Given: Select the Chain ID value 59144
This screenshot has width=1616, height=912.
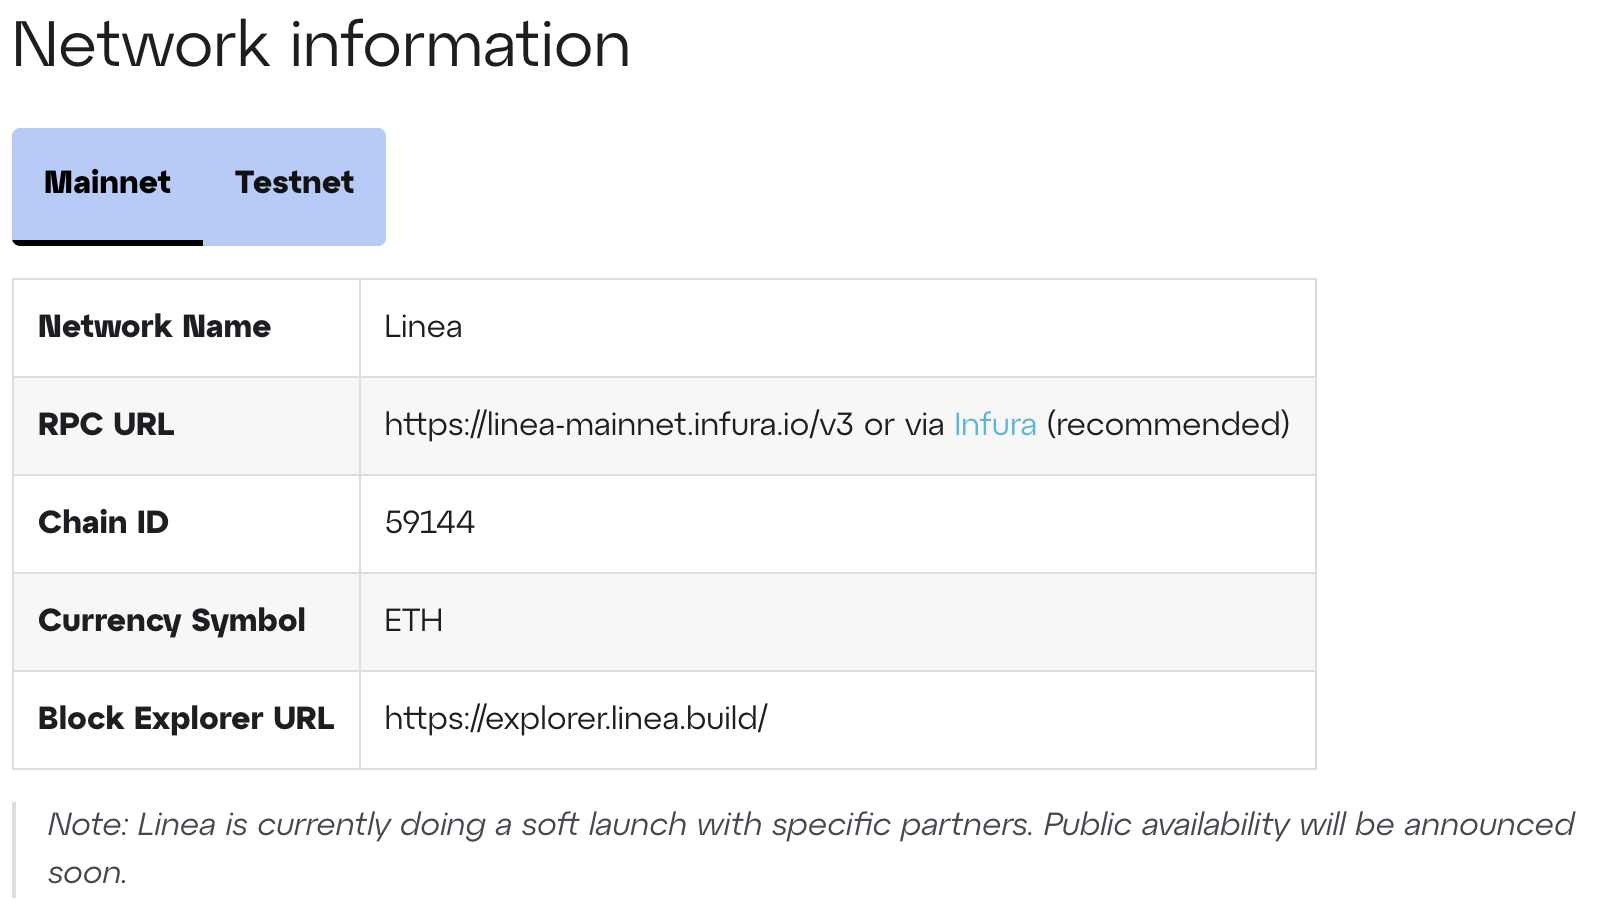Looking at the screenshot, I should tap(429, 522).
